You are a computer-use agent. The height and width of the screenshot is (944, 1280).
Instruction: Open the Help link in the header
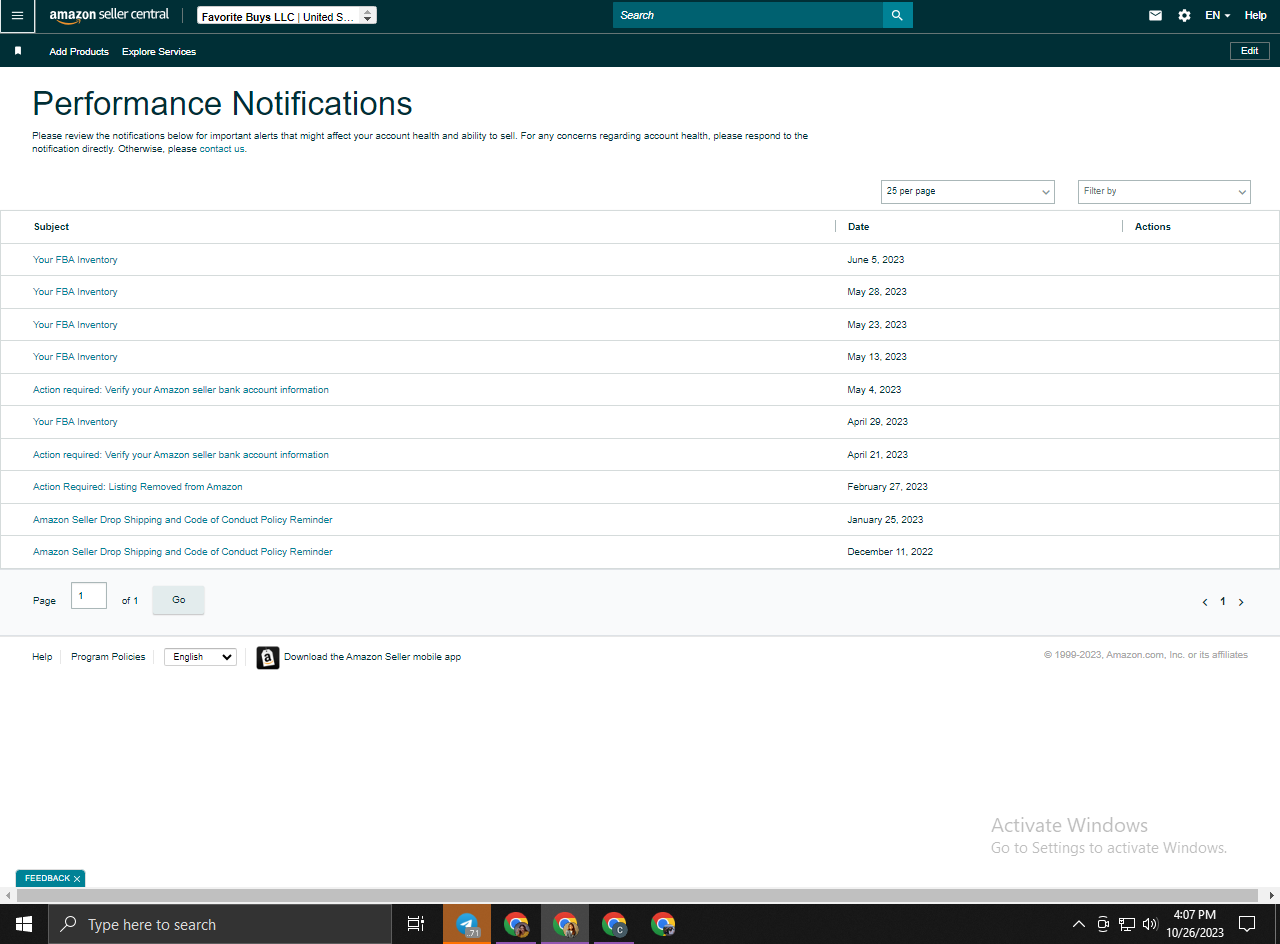click(x=1255, y=16)
